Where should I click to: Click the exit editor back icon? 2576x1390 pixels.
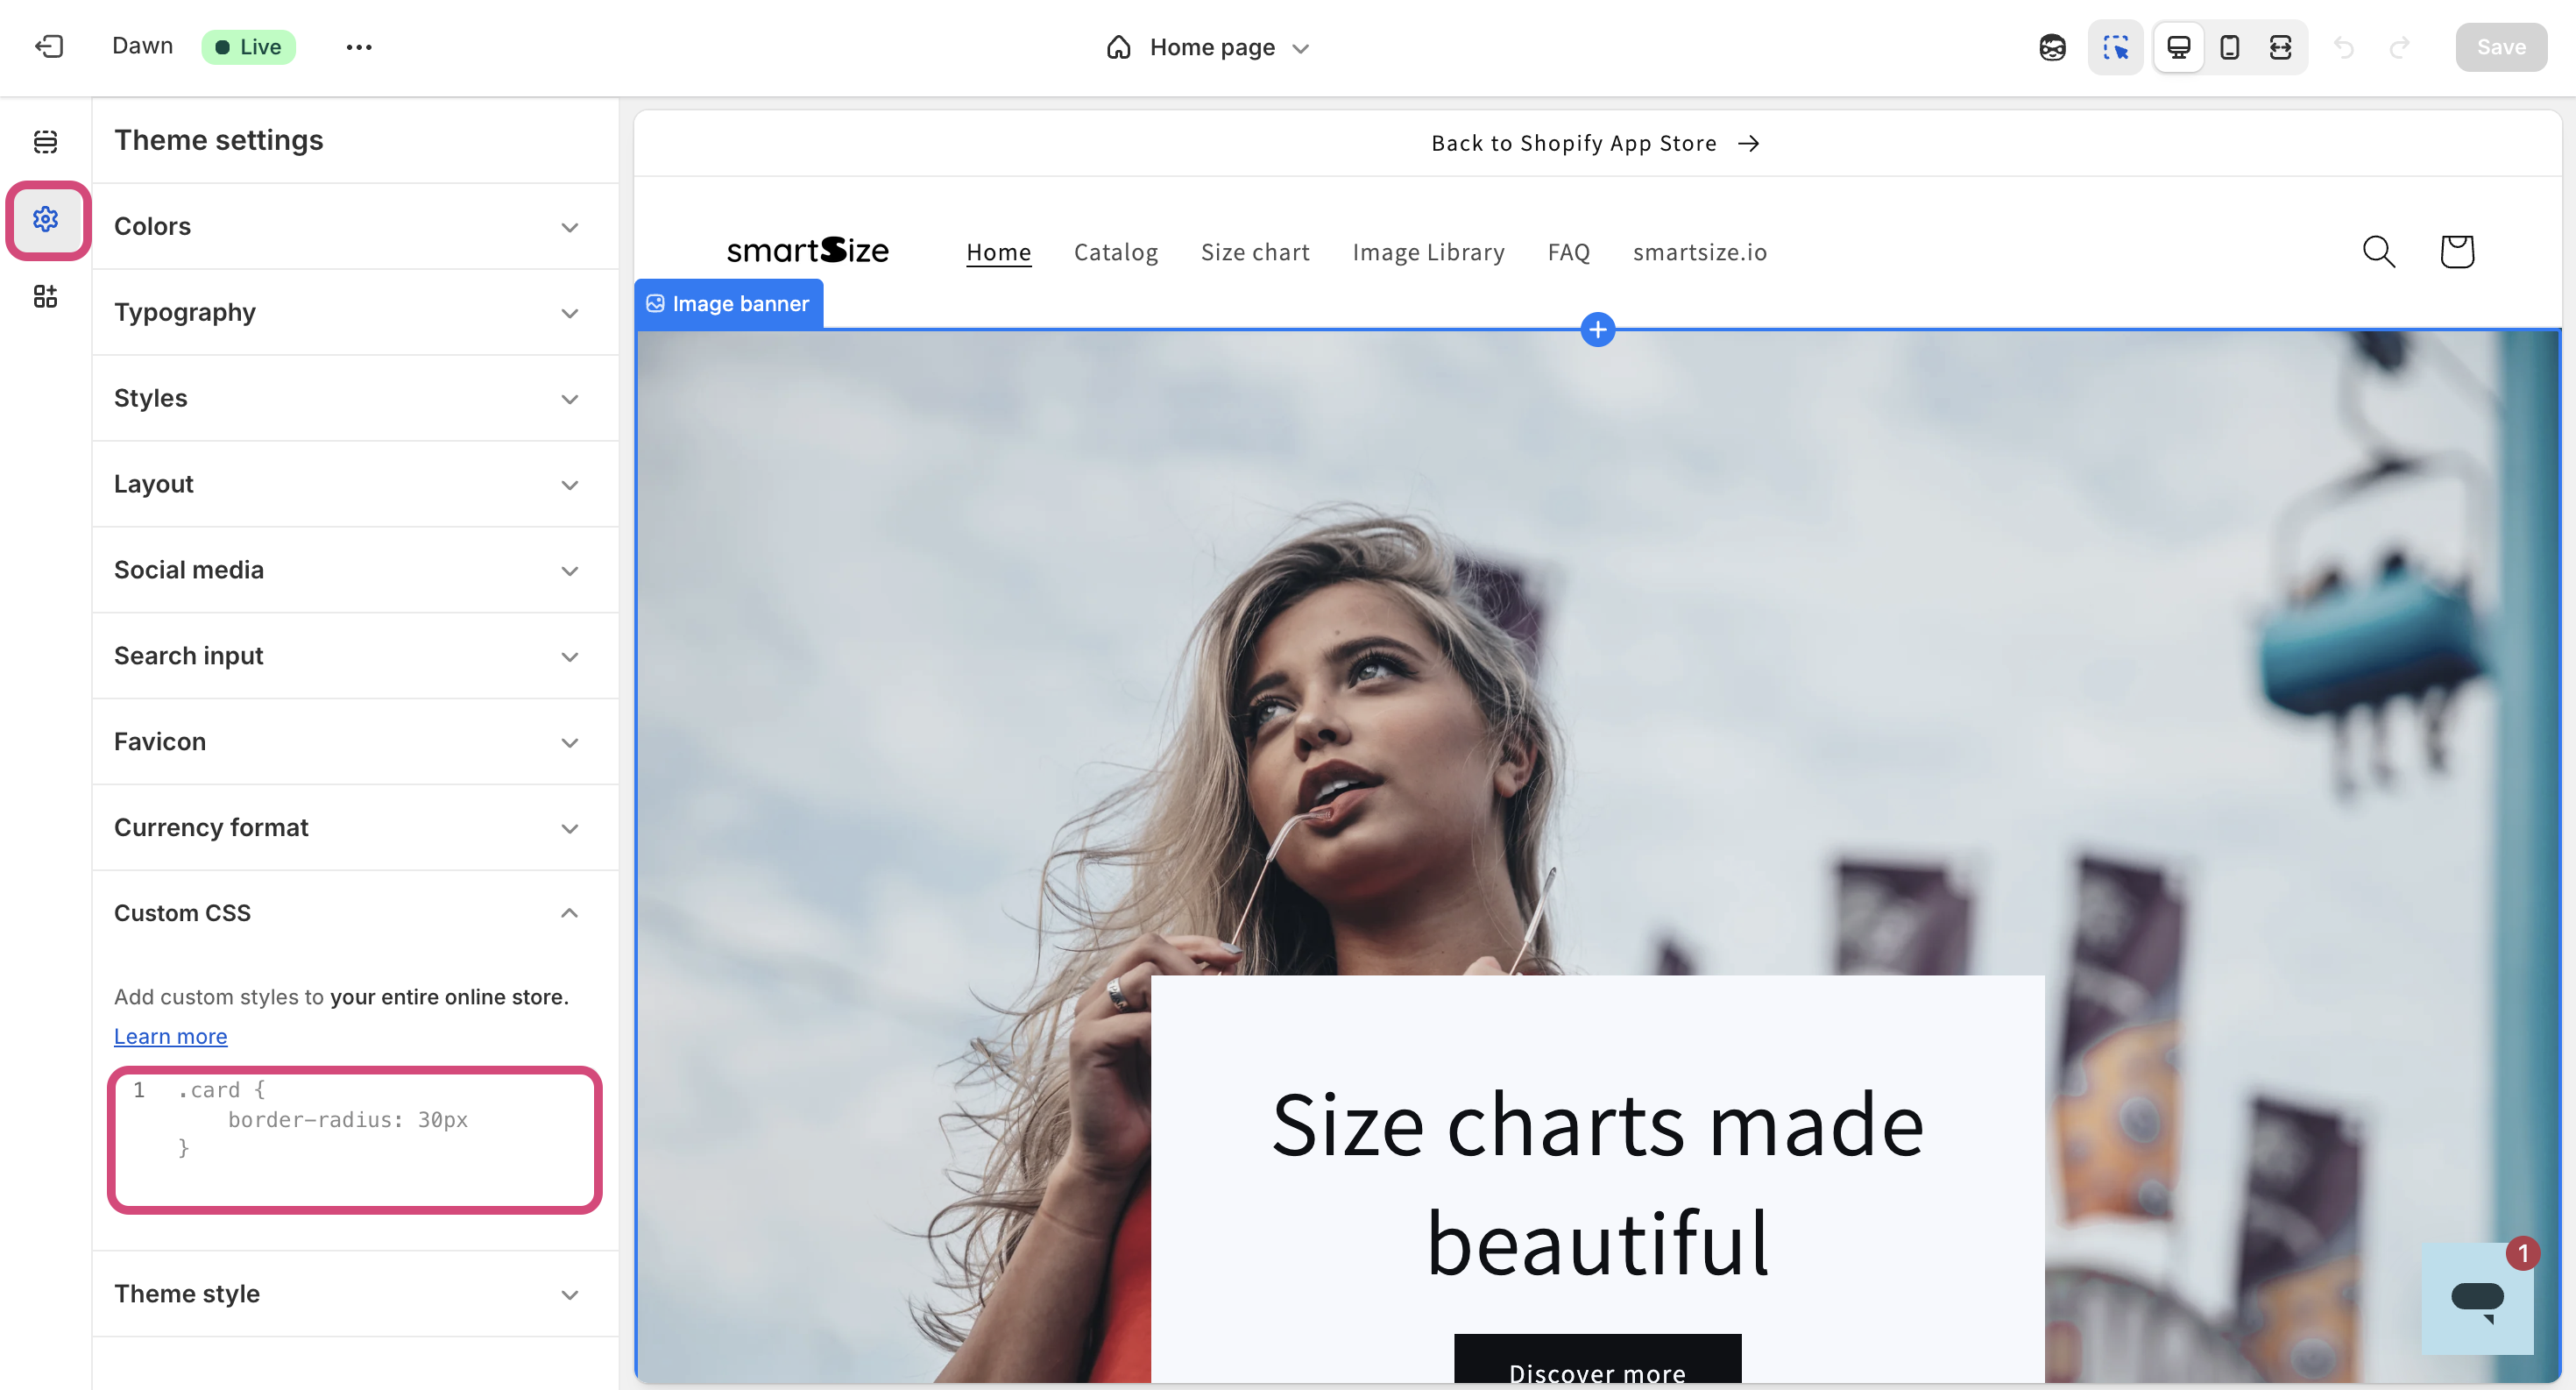[x=48, y=46]
